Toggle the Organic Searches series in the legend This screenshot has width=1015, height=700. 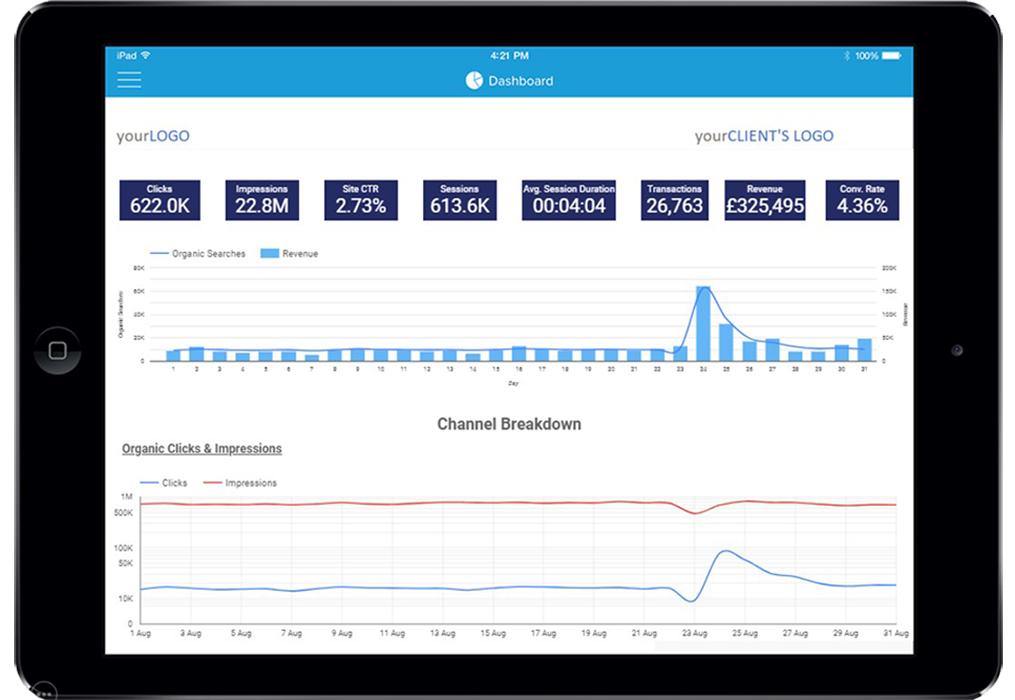(198, 254)
